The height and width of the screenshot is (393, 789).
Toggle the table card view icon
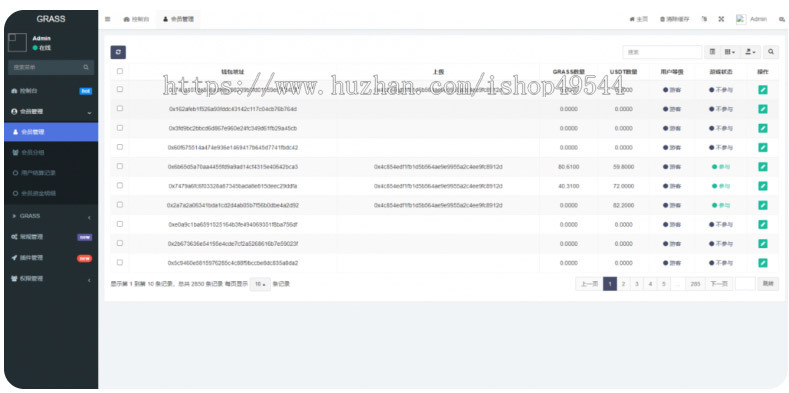(x=713, y=52)
